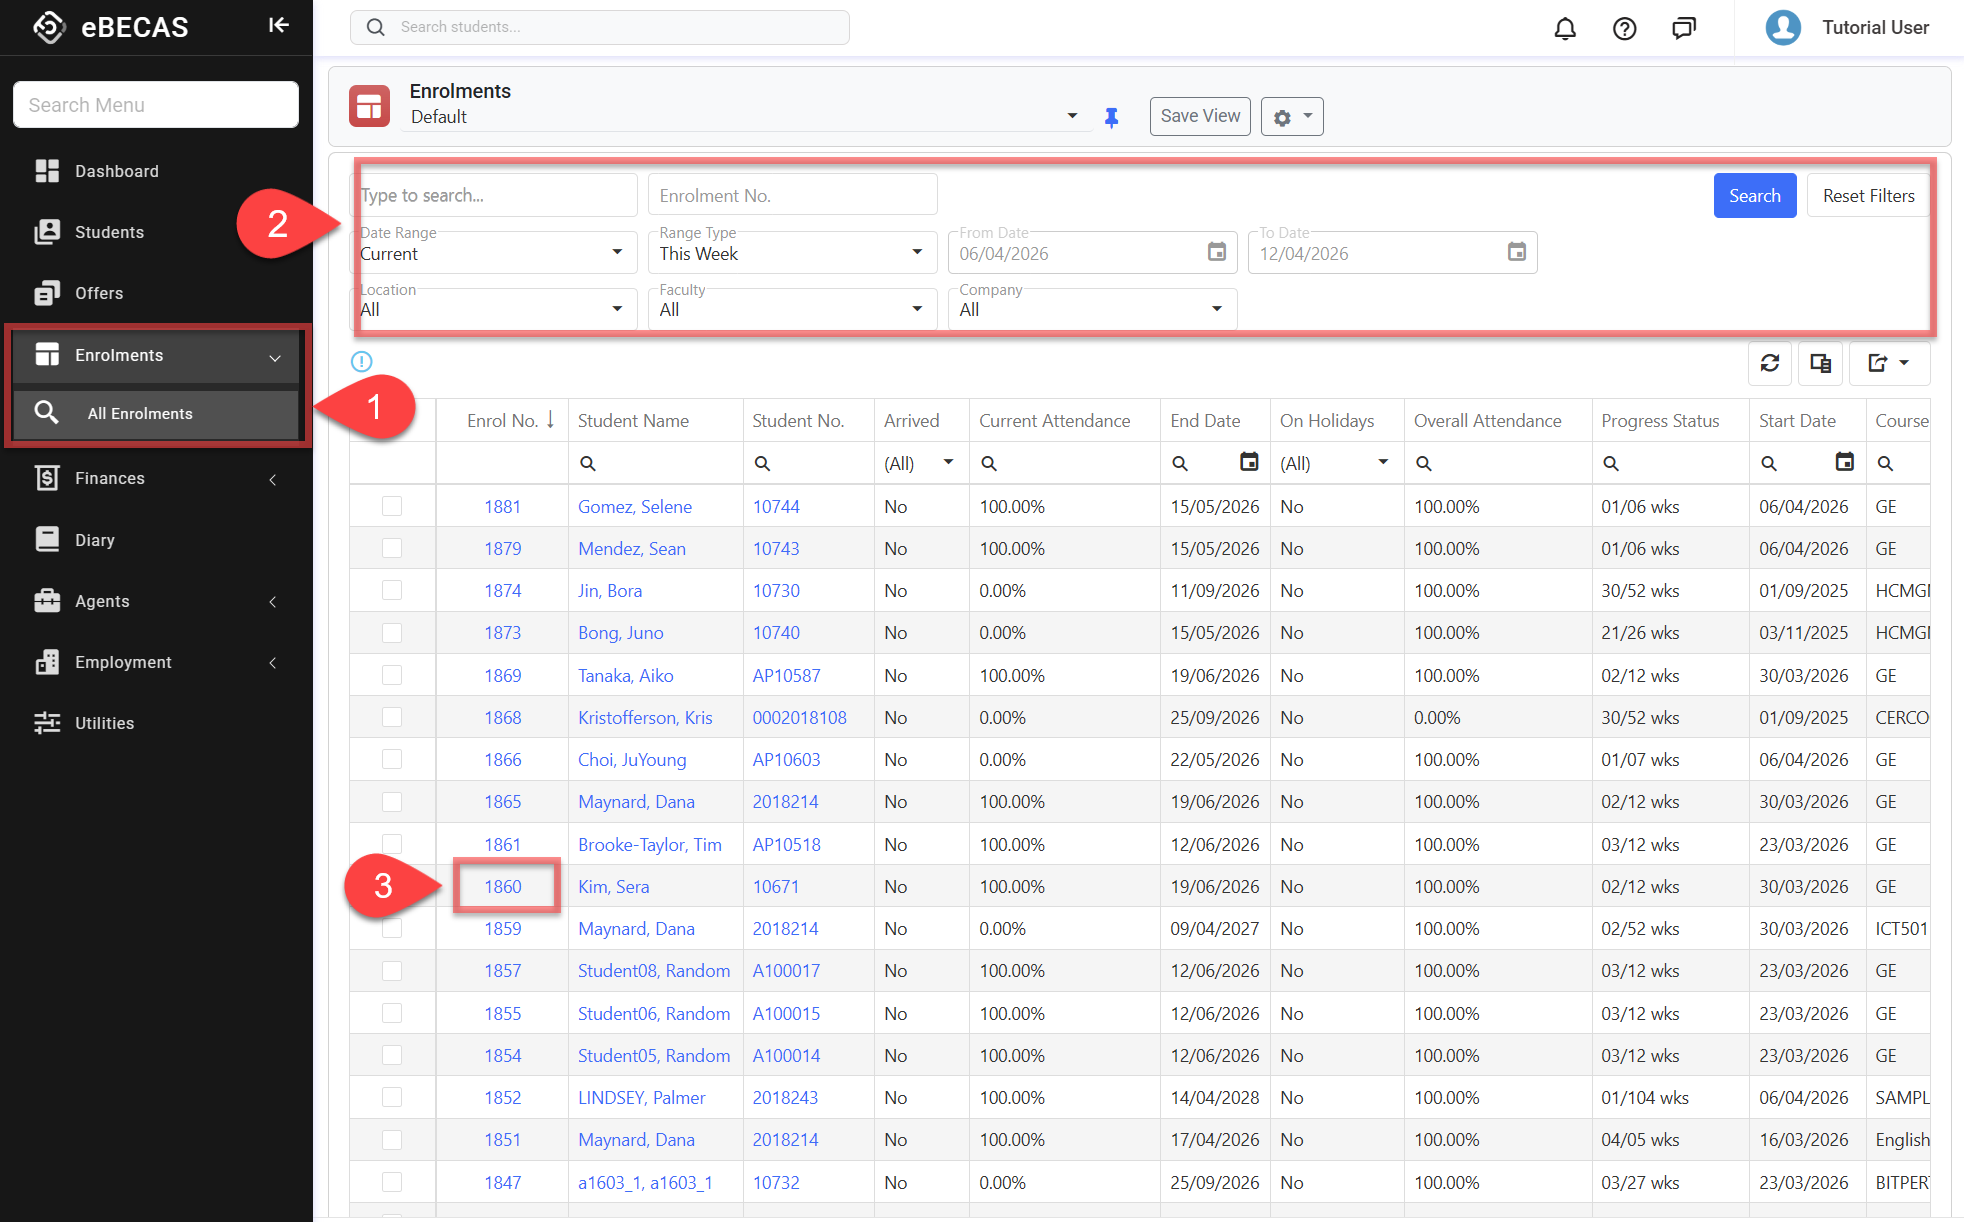Open the export dropdown arrow
1964x1222 pixels.
1904,363
